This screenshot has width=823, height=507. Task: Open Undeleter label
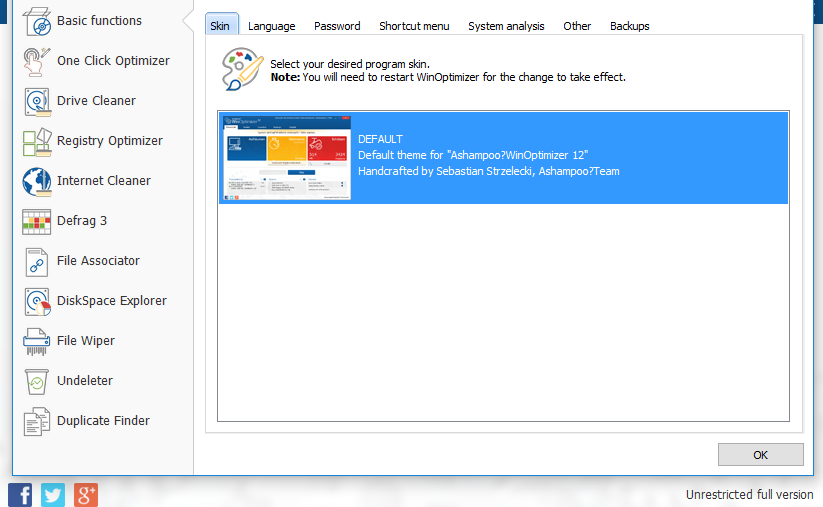[x=85, y=381]
